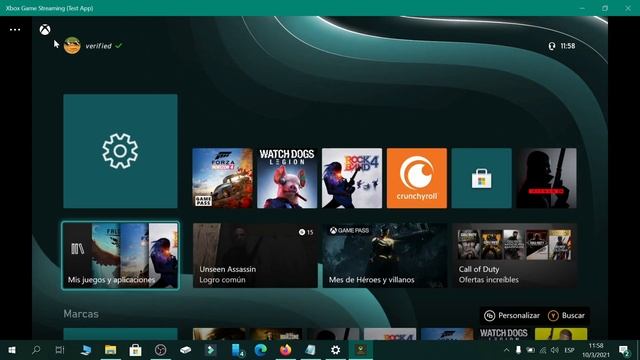Screen dimensions: 640x360
Task: Open Windows Settings gear on taskbar
Action: point(336,350)
